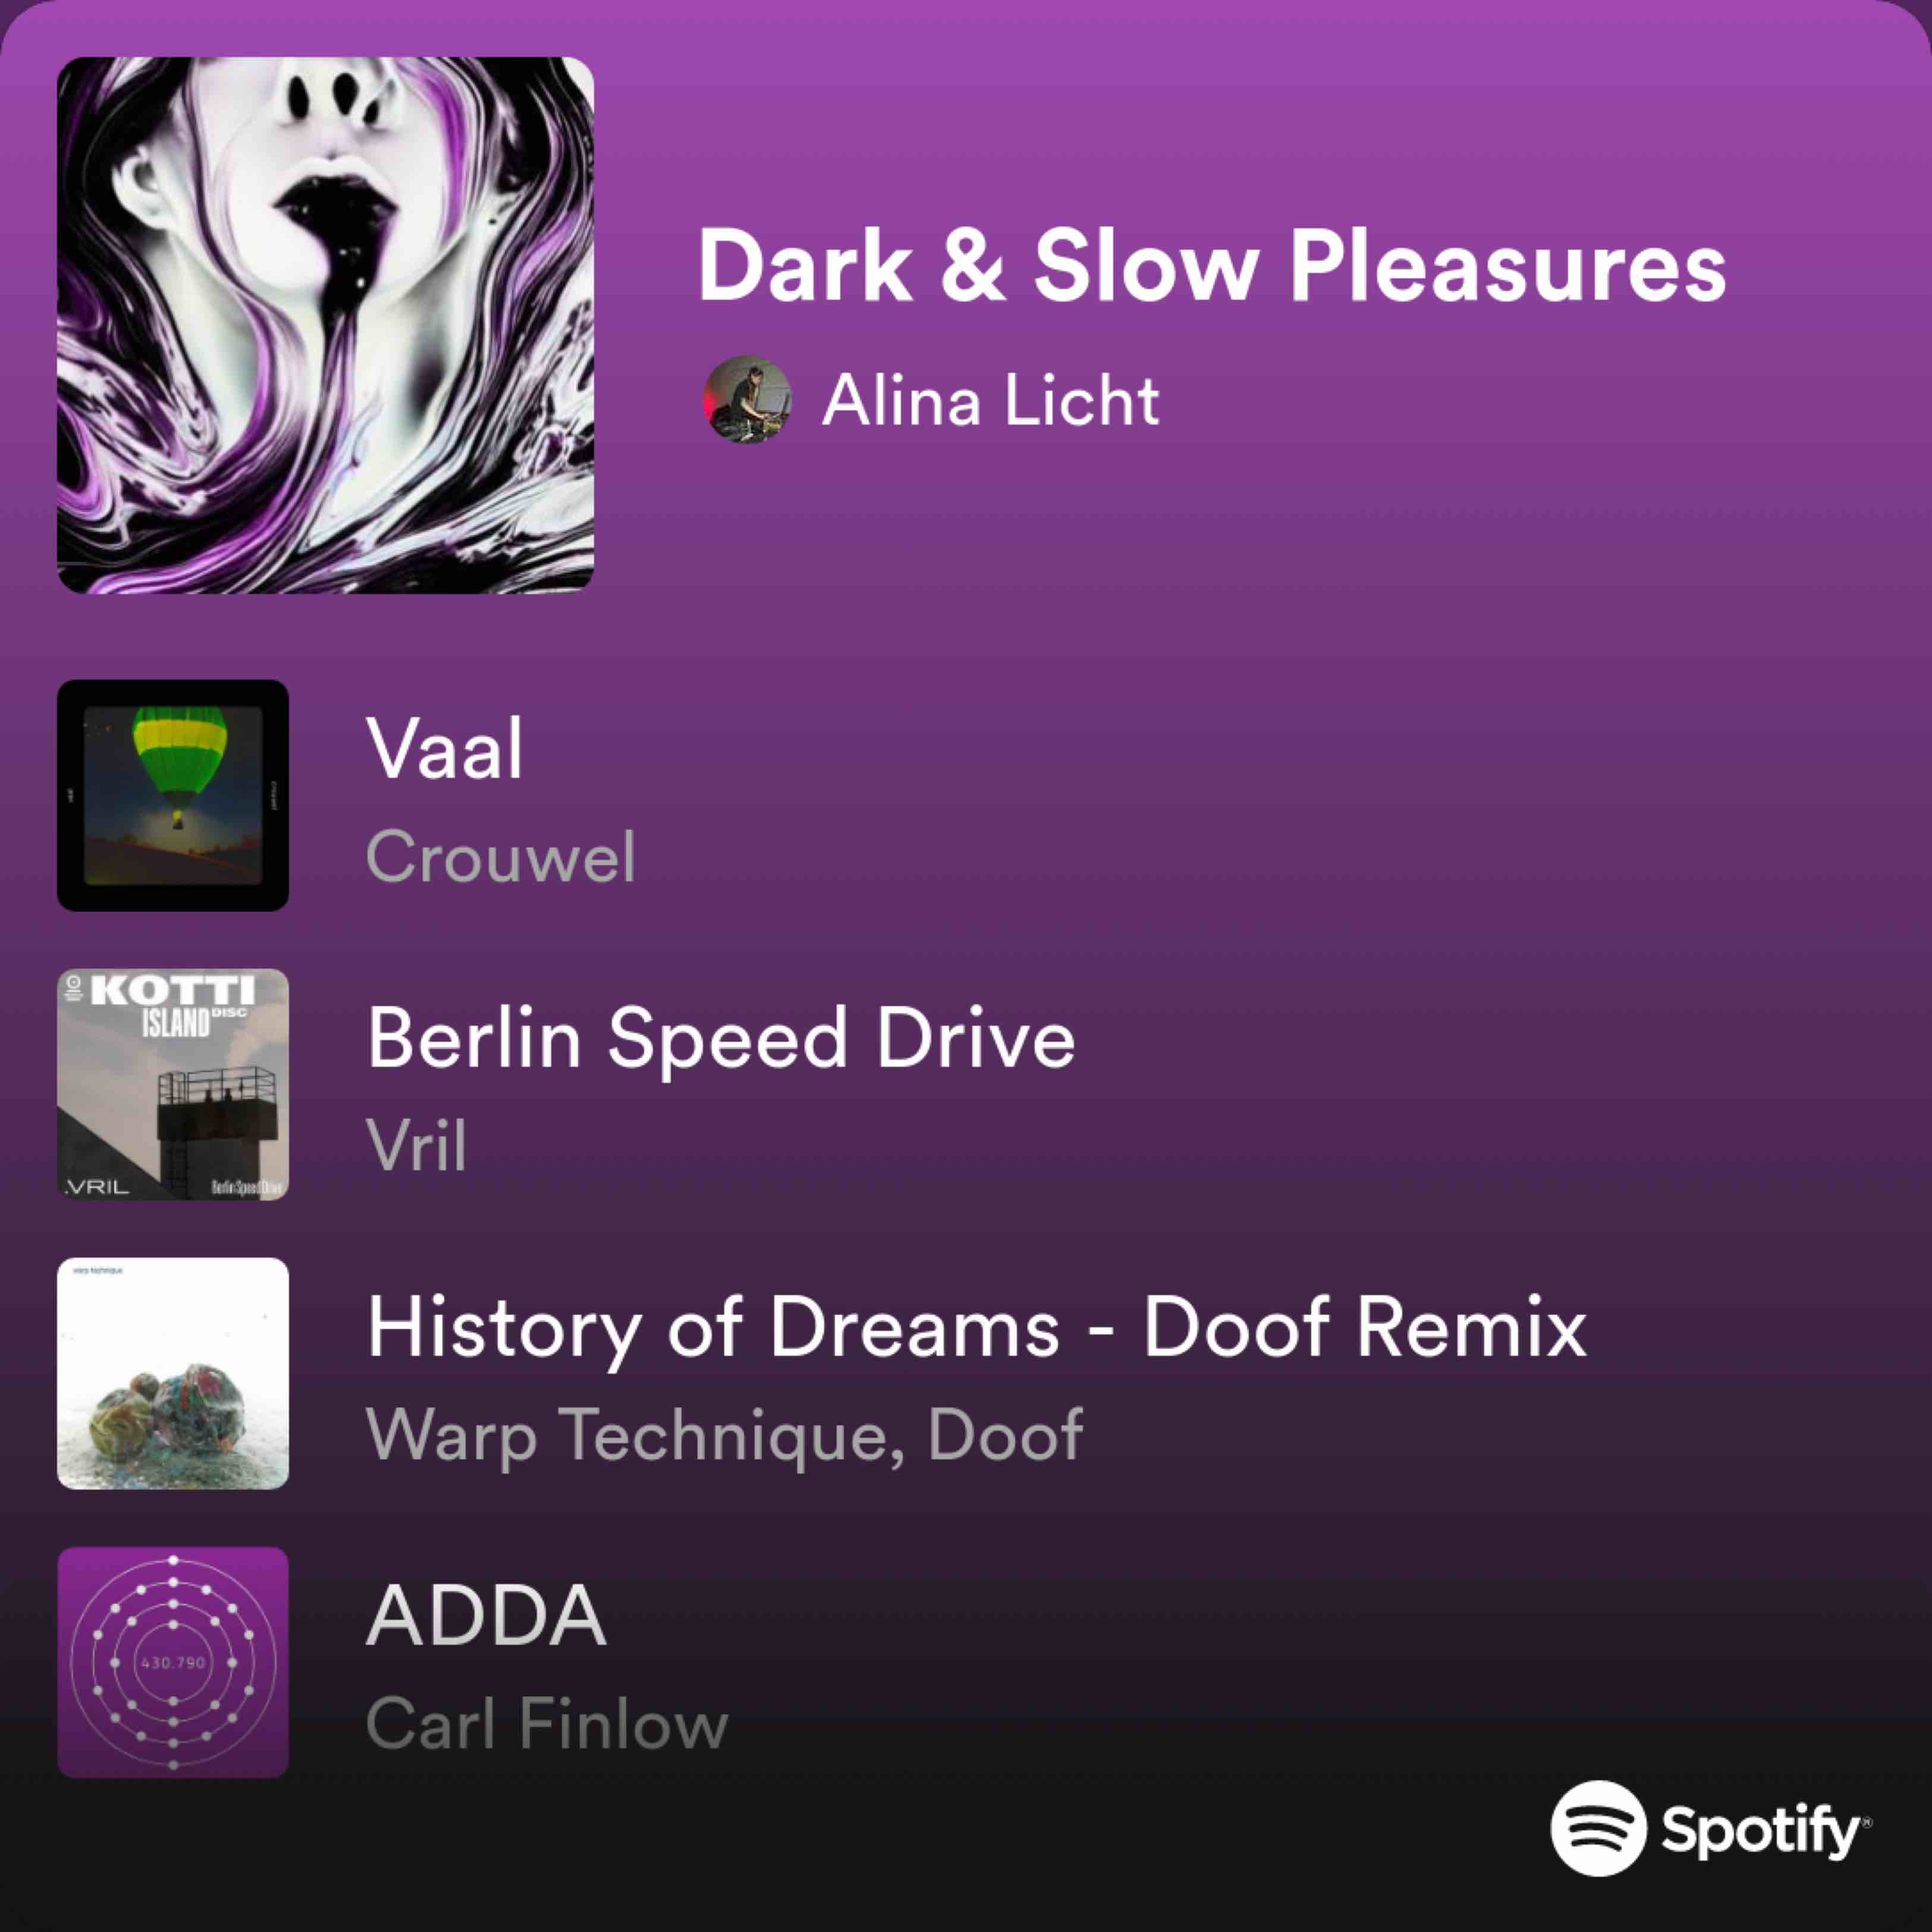This screenshot has height=1932, width=1932.
Task: Open the Dark & Slow Pleasures playlist title
Action: 1212,265
